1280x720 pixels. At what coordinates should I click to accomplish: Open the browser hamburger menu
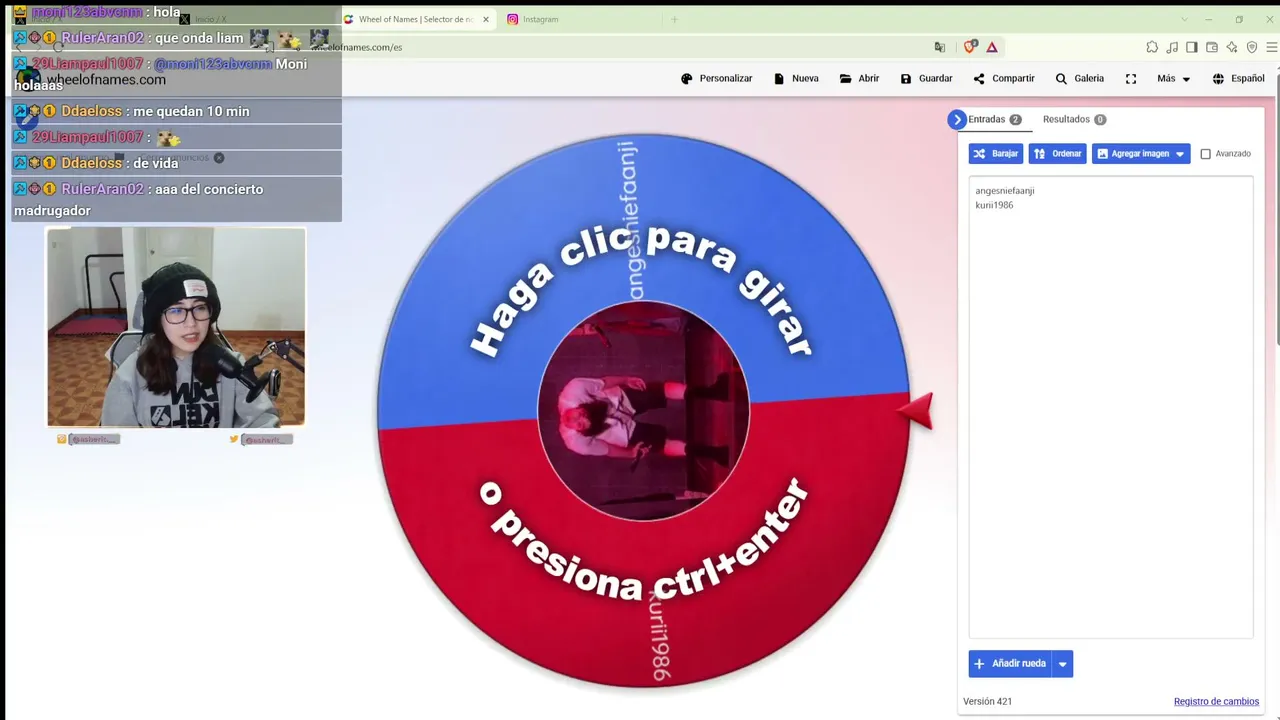click(1272, 47)
